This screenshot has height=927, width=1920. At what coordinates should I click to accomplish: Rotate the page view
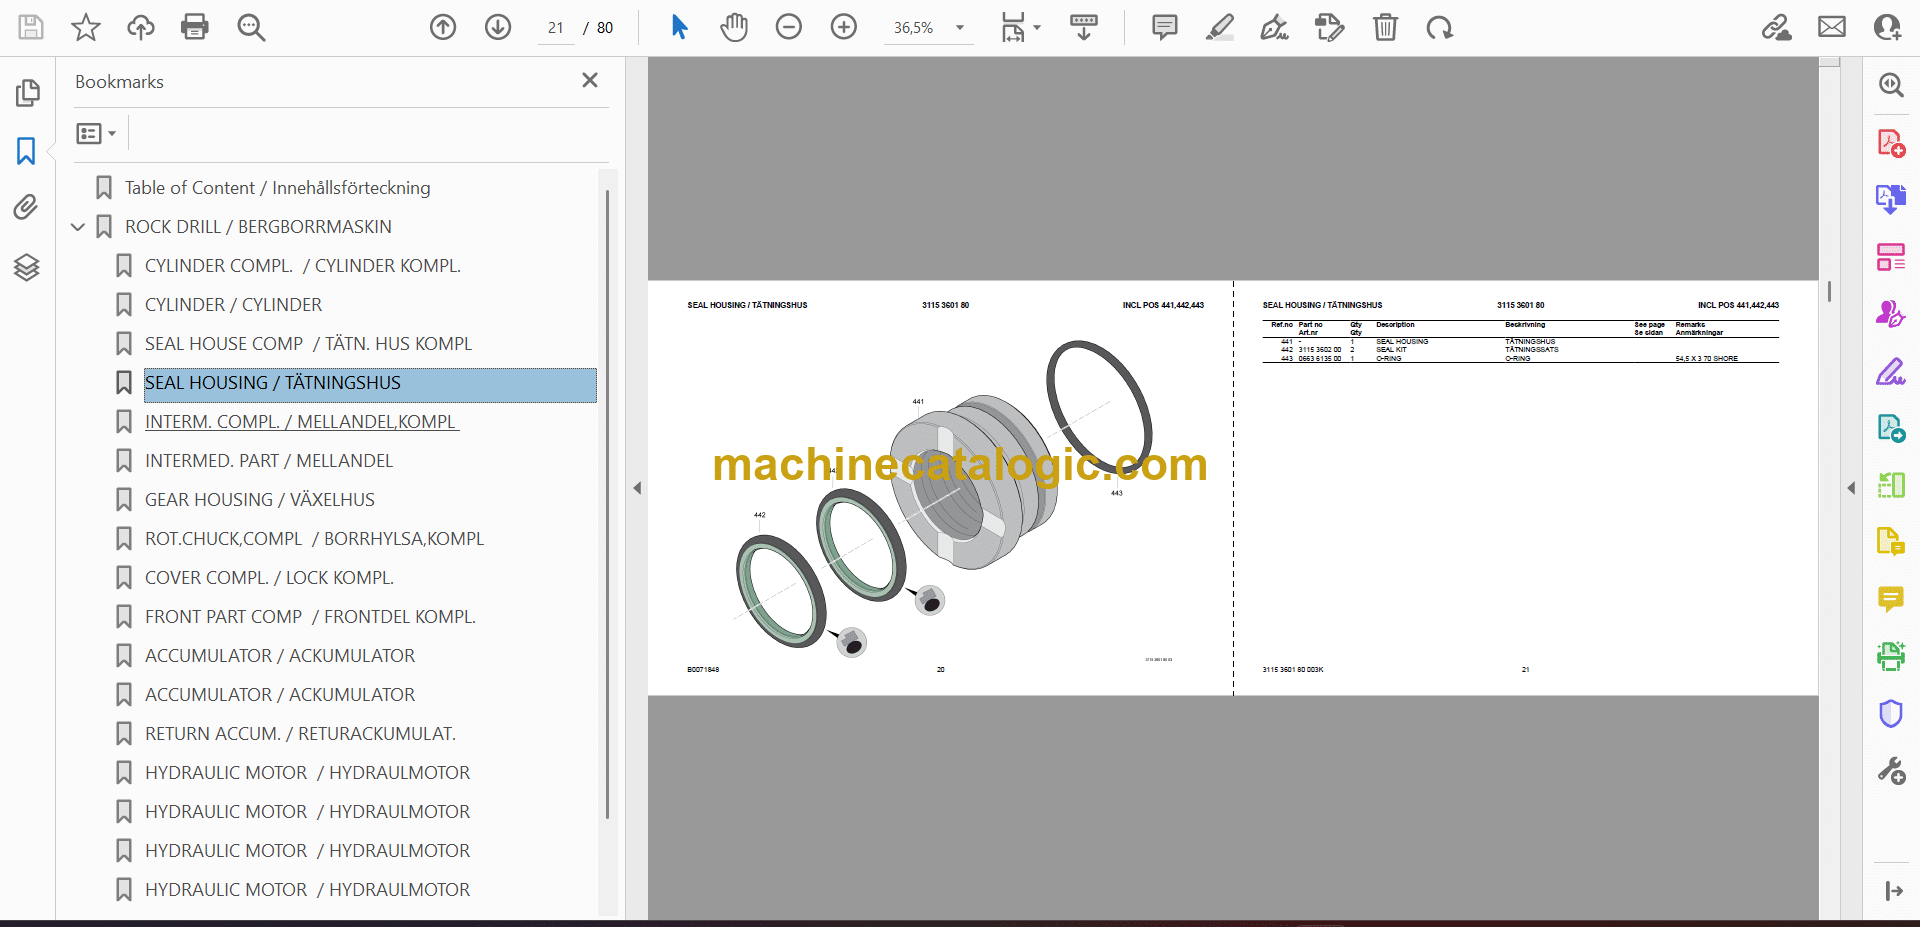(1440, 27)
